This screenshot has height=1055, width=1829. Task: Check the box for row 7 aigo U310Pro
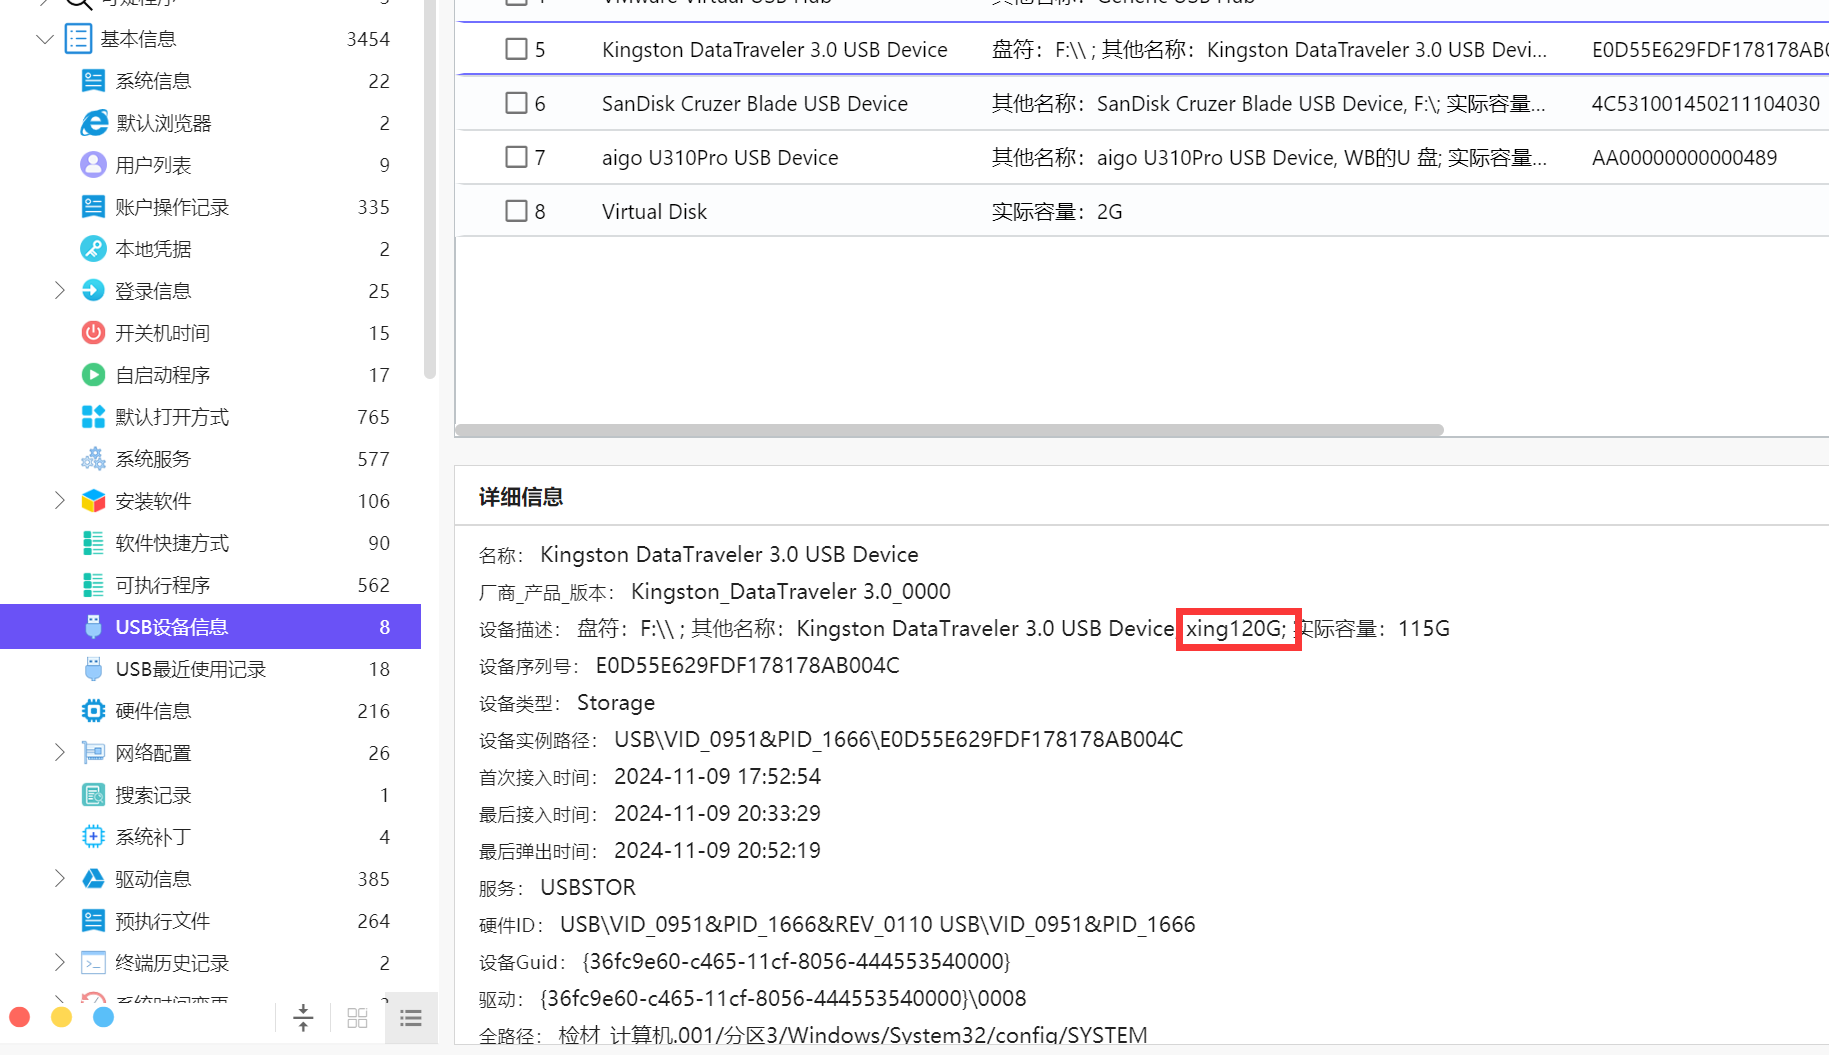click(516, 157)
